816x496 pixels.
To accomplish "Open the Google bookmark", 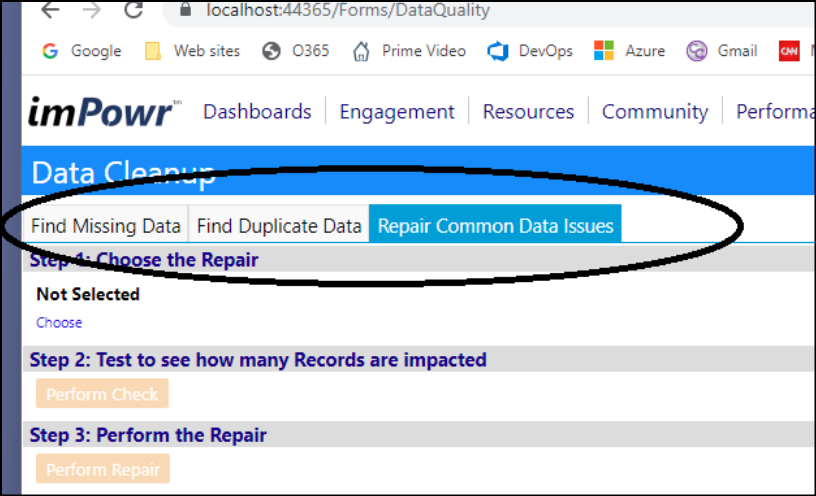I will (82, 51).
